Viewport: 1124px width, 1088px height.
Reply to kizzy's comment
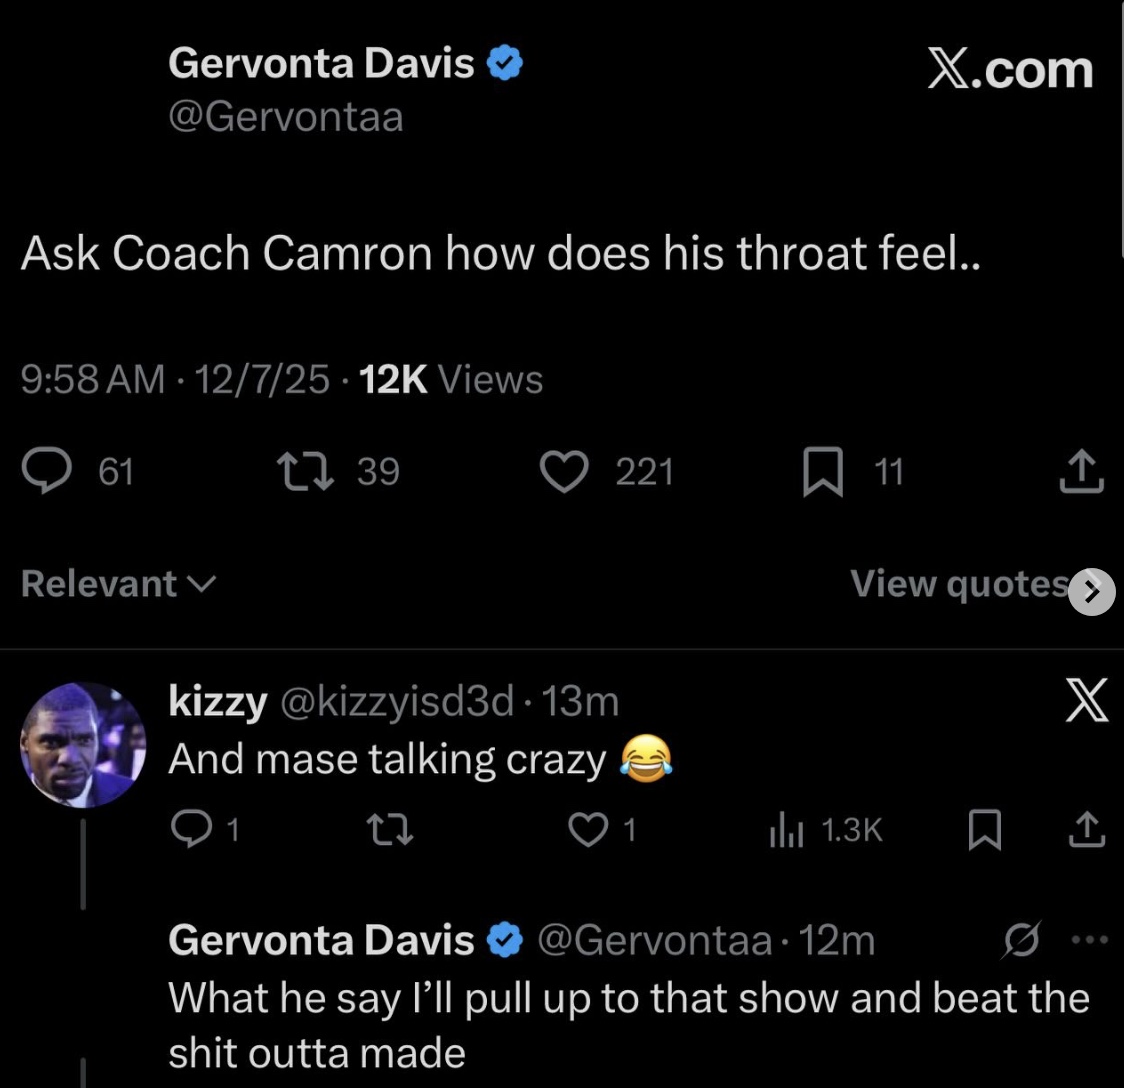(x=192, y=830)
